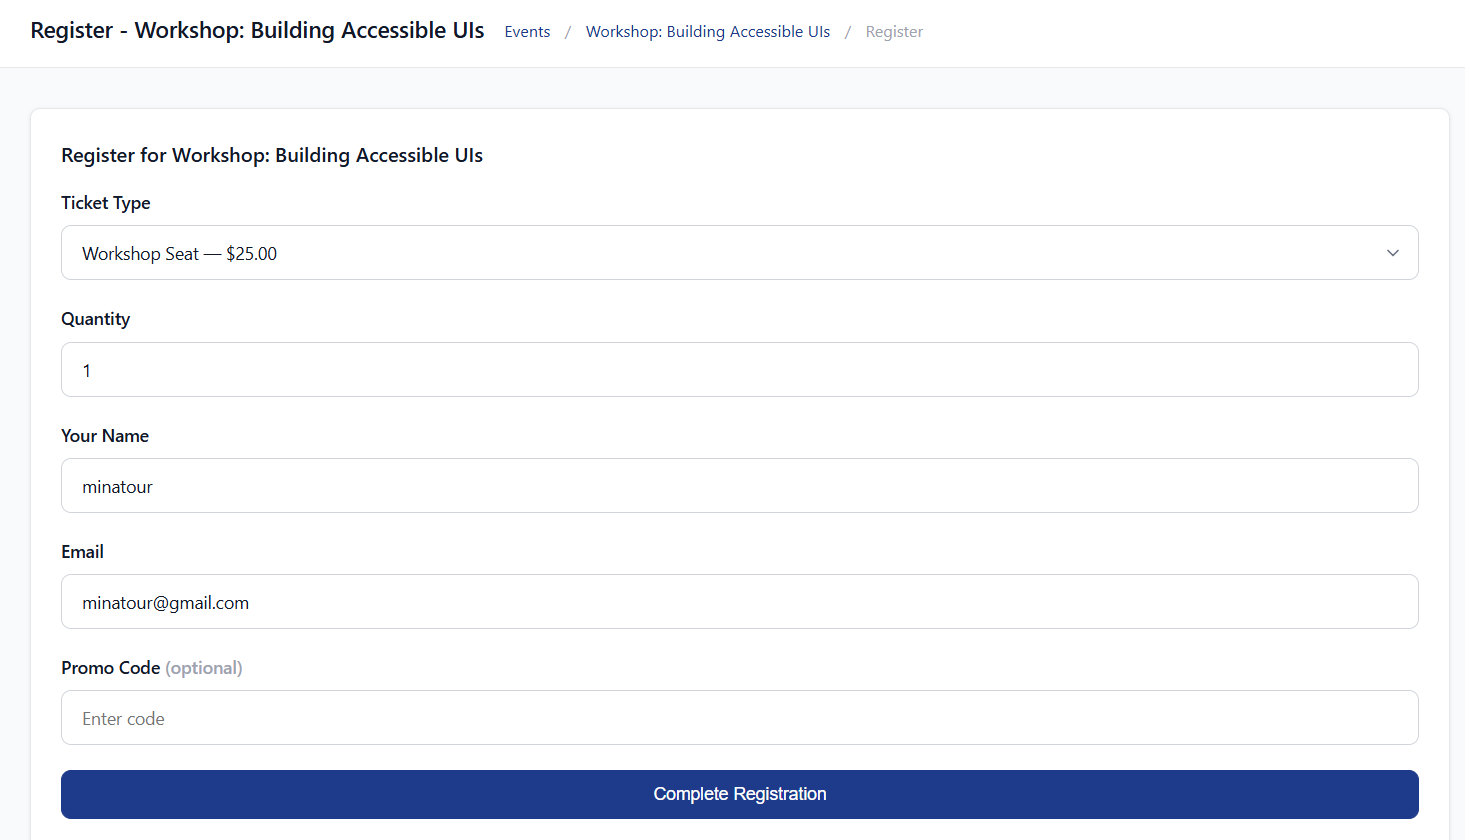The image size is (1465, 840).
Task: Click the slash separator just before Register
Action: 848,32
